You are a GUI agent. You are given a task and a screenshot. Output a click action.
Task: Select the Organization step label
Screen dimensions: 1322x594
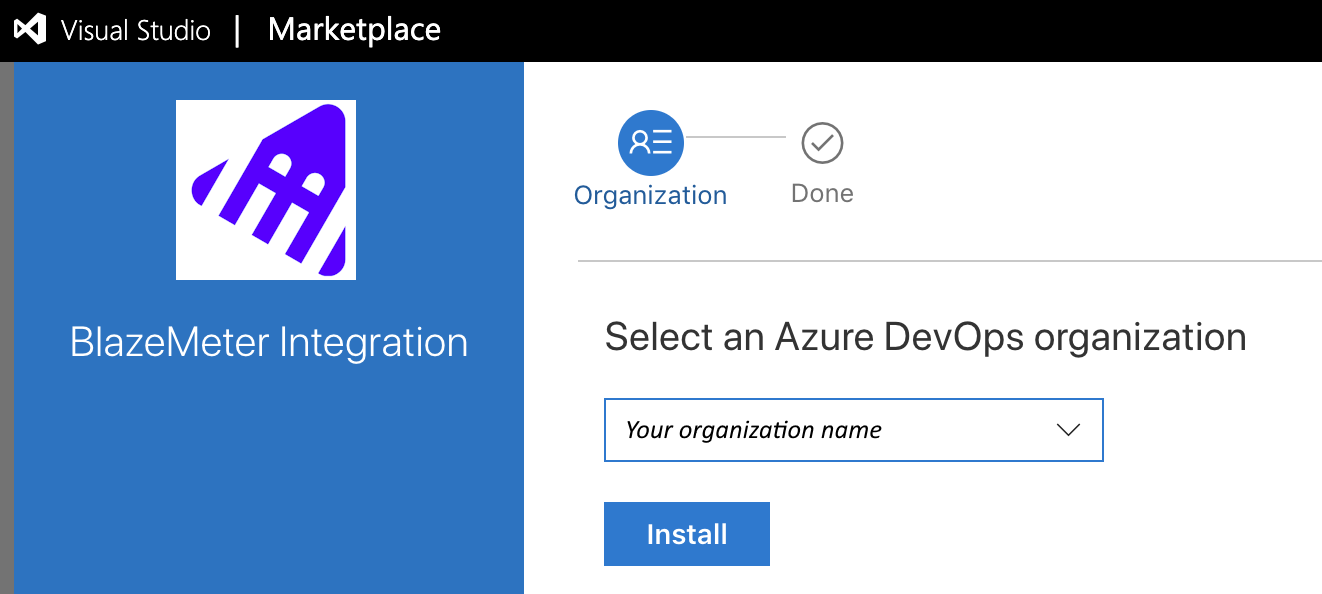pyautogui.click(x=650, y=194)
